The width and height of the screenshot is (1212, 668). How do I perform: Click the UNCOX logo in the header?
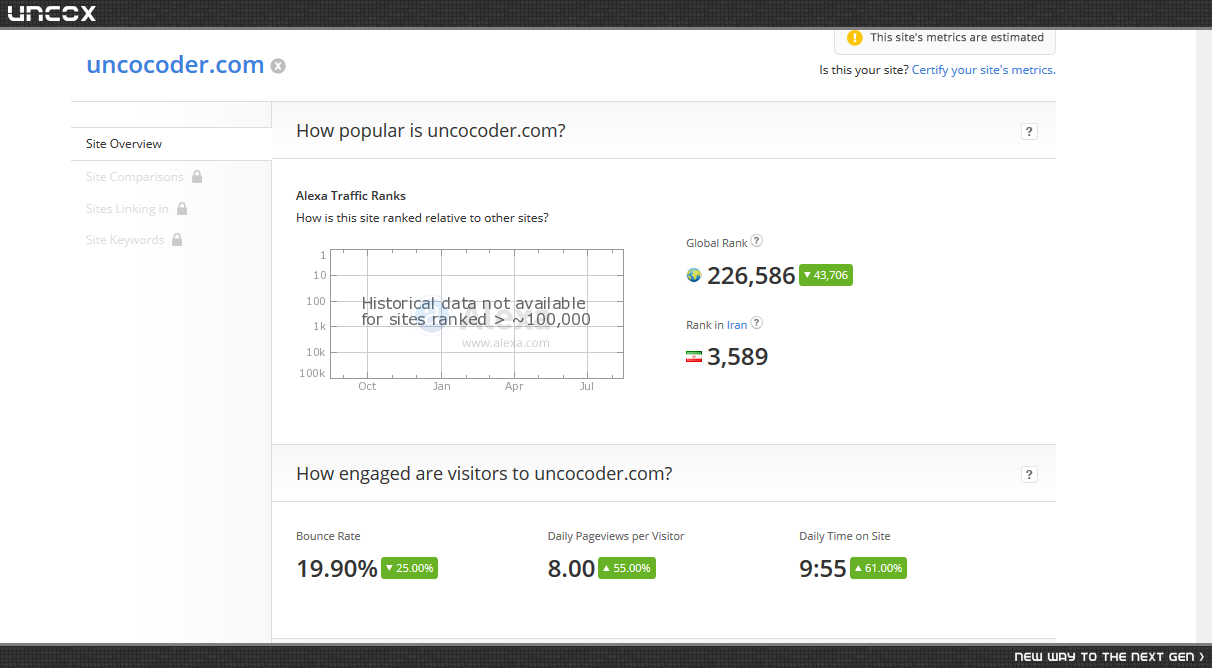point(52,13)
